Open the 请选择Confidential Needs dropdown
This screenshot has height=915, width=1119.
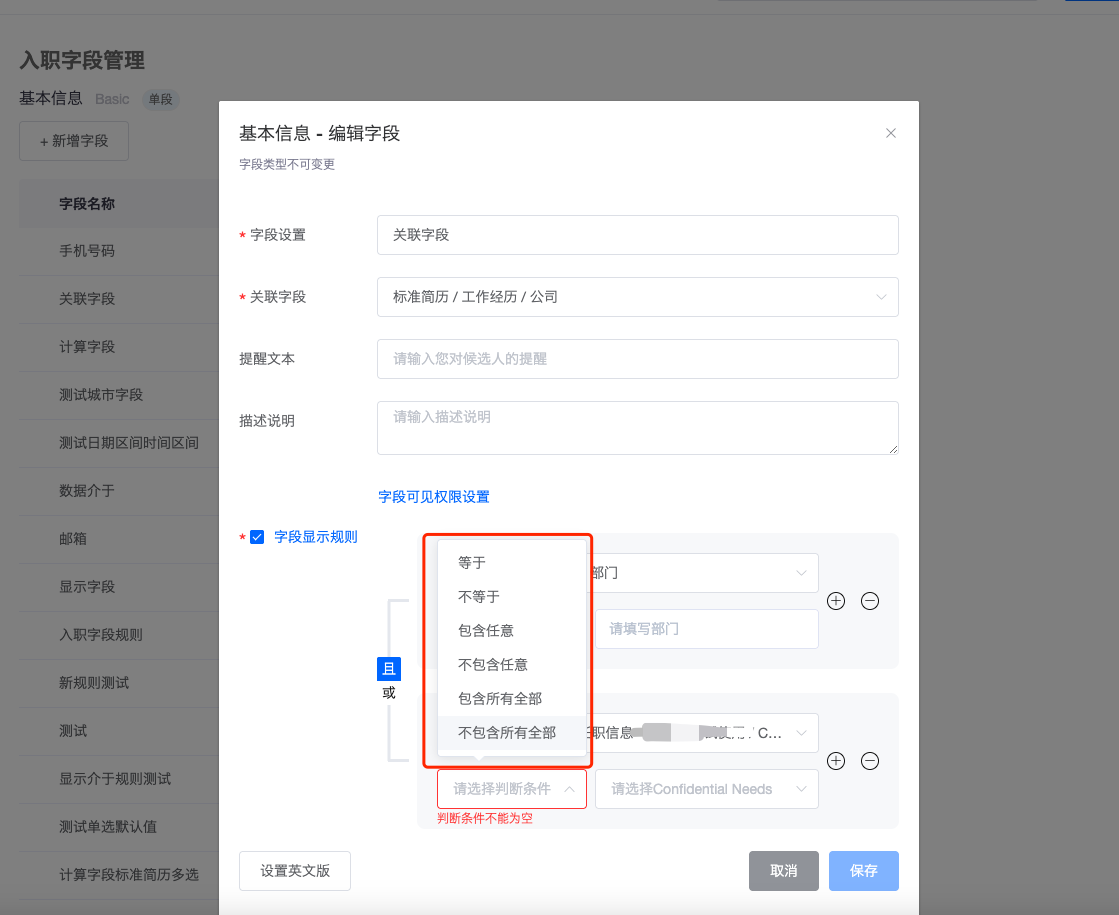point(707,789)
